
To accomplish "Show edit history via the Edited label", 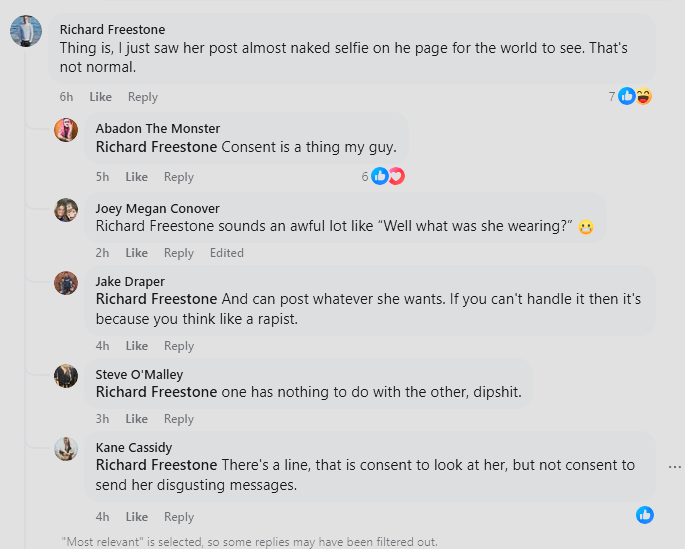I will pyautogui.click(x=227, y=253).
